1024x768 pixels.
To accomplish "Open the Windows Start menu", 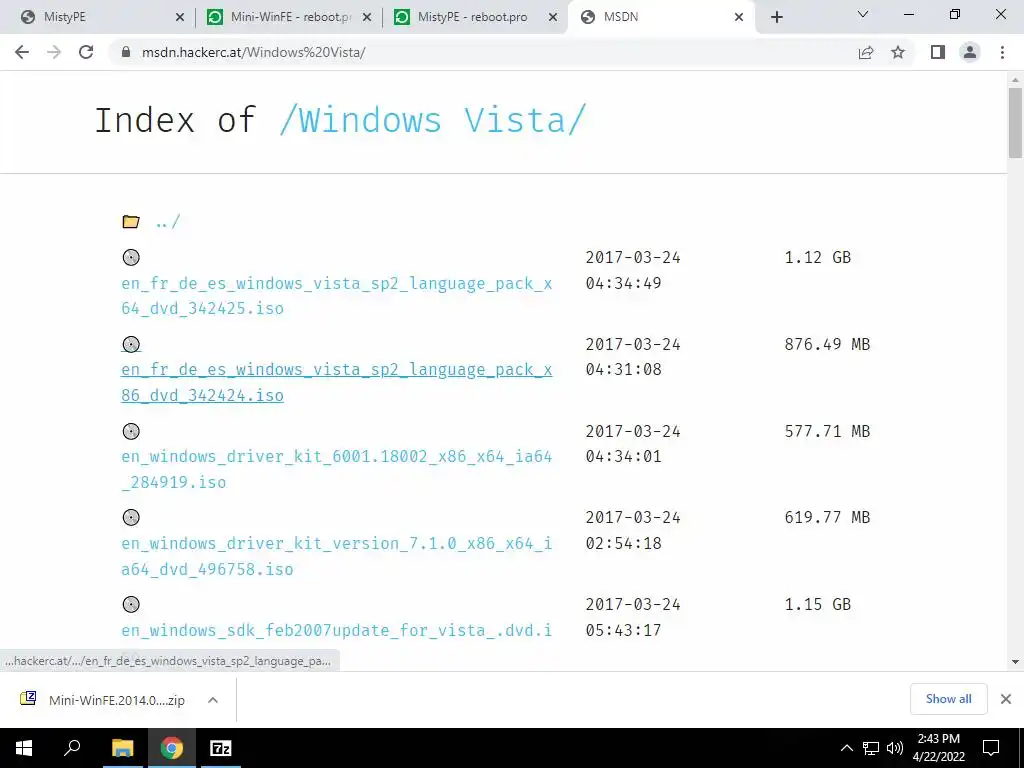I will 24,748.
